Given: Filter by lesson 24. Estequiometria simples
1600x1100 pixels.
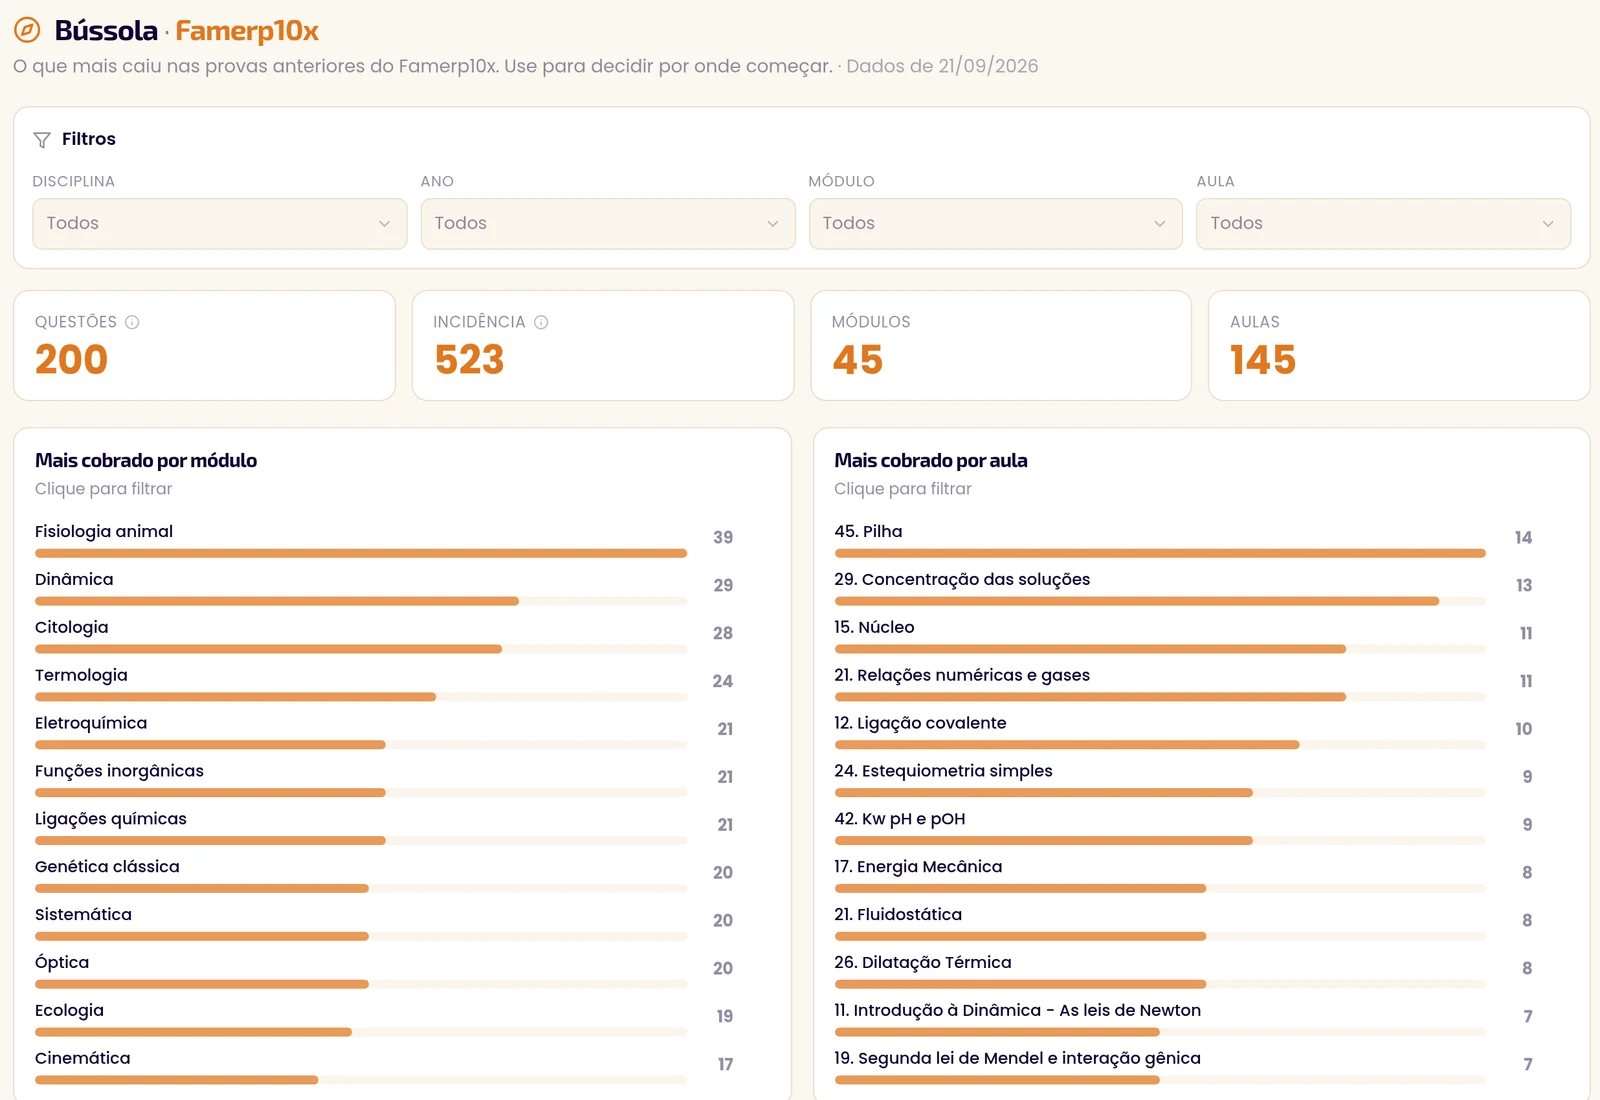Looking at the screenshot, I should (1183, 779).
